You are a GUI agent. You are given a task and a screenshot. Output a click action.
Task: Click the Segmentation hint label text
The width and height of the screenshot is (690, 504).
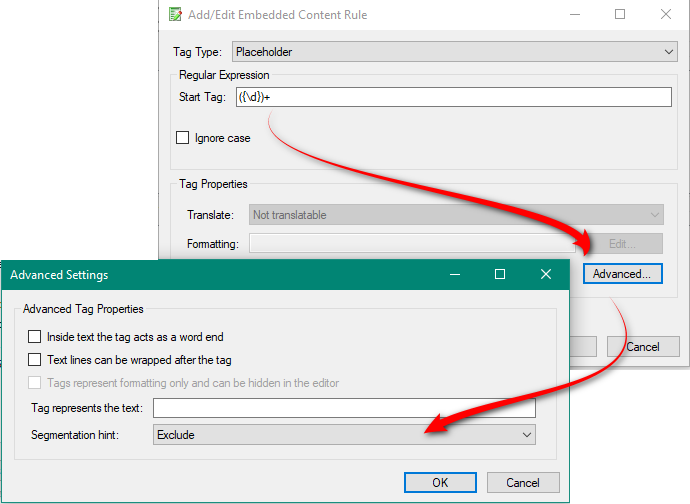75,435
